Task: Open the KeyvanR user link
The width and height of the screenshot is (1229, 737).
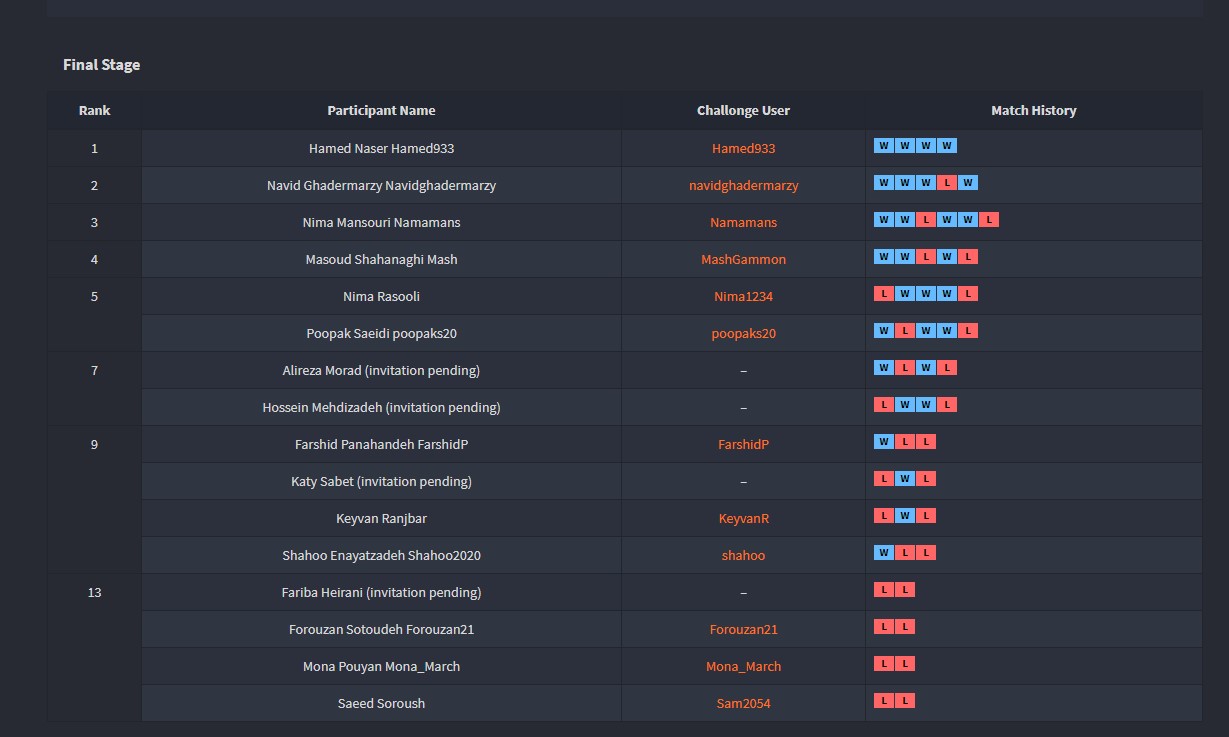Action: (743, 518)
